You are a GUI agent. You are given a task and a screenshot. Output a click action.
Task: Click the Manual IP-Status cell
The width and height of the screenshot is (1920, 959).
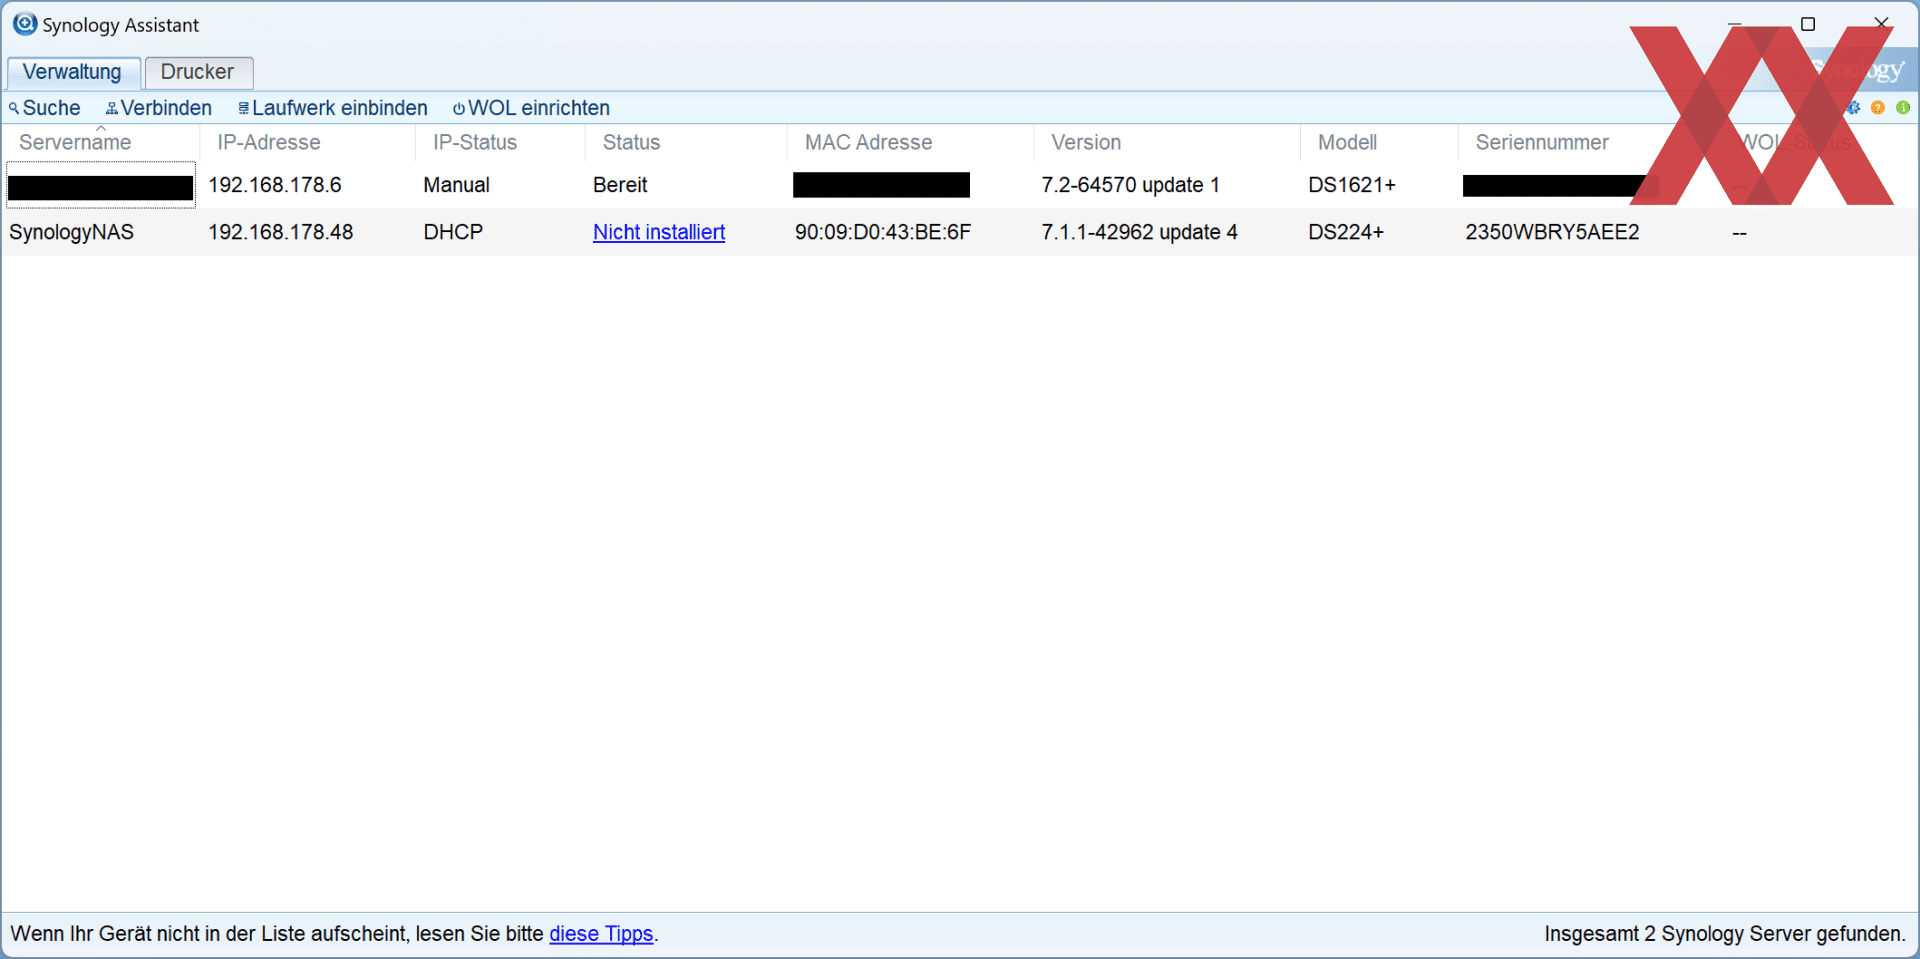pos(457,185)
